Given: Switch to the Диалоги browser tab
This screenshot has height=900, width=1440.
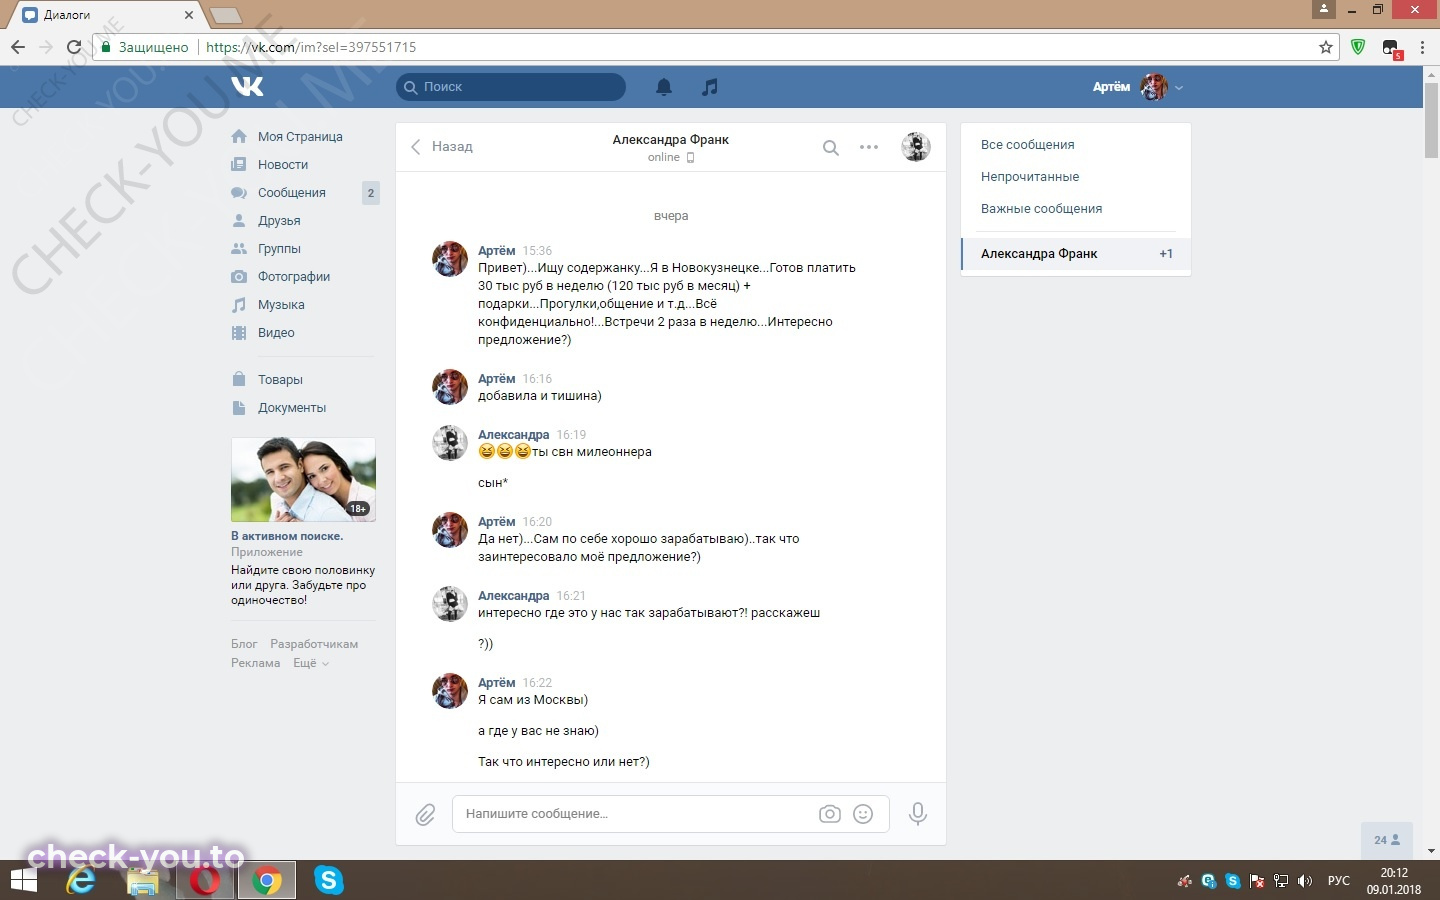Looking at the screenshot, I should point(108,15).
